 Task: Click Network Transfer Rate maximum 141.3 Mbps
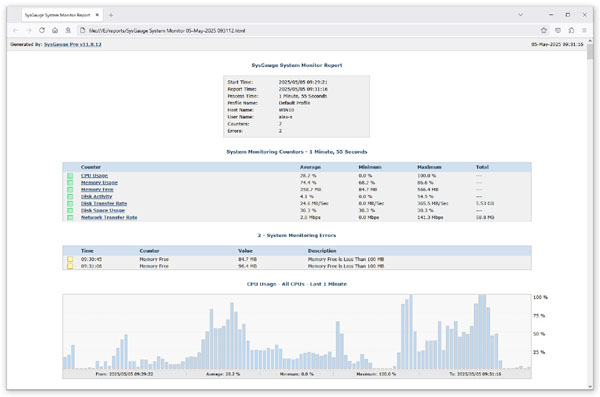[x=430, y=217]
